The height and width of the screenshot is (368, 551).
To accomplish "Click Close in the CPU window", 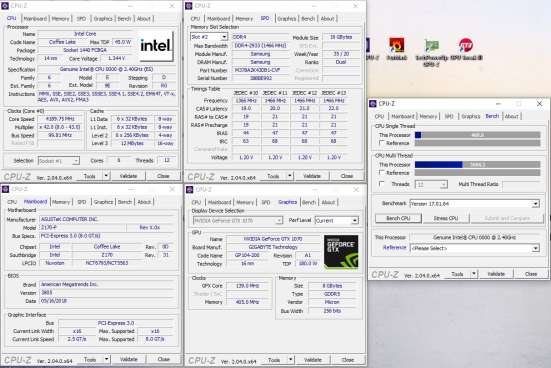I will tap(163, 176).
